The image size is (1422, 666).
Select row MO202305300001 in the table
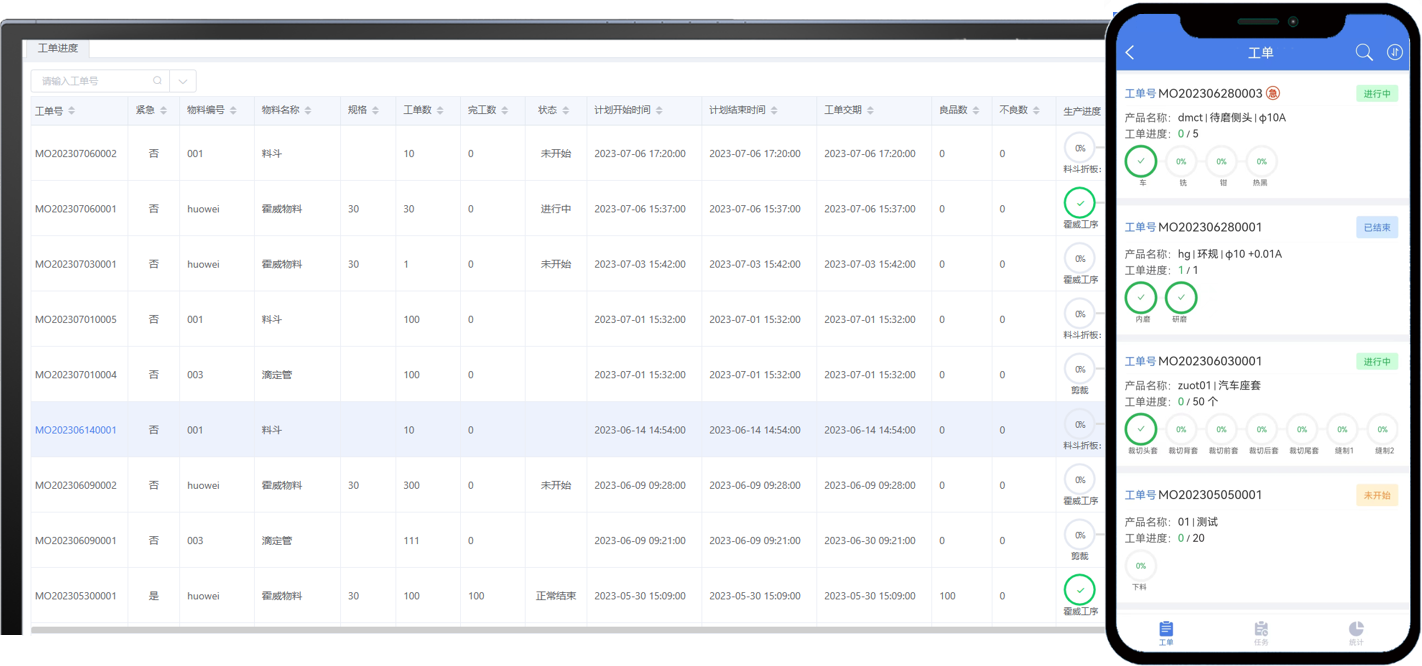point(568,596)
